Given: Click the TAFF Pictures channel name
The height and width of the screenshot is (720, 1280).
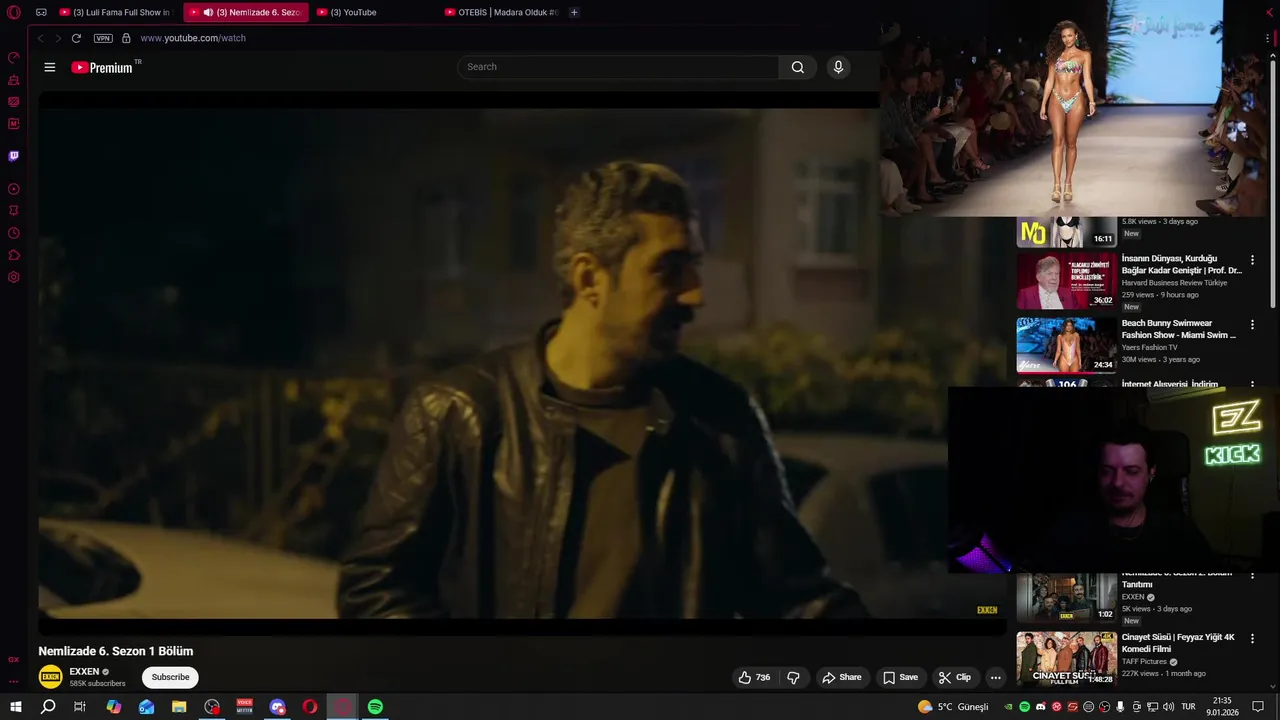Looking at the screenshot, I should point(1144,661).
